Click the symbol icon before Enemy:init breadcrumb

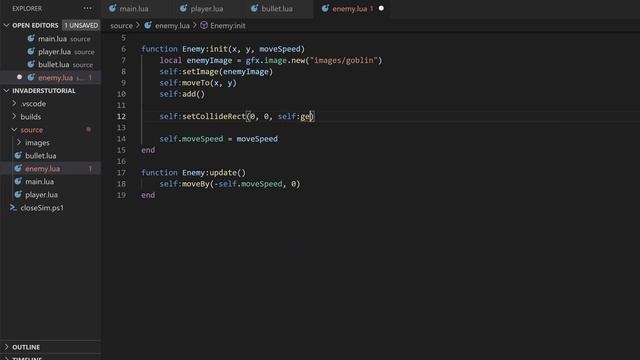204,25
